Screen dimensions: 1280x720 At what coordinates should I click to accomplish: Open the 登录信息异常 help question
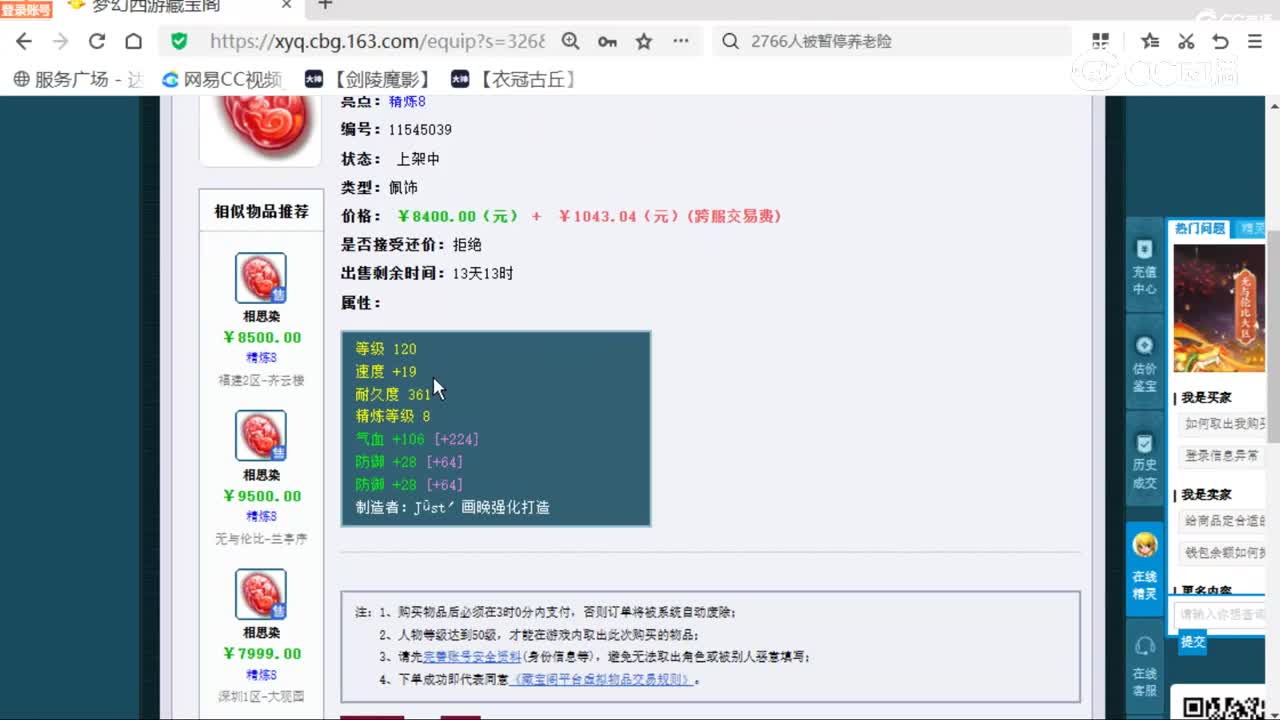(x=1223, y=455)
